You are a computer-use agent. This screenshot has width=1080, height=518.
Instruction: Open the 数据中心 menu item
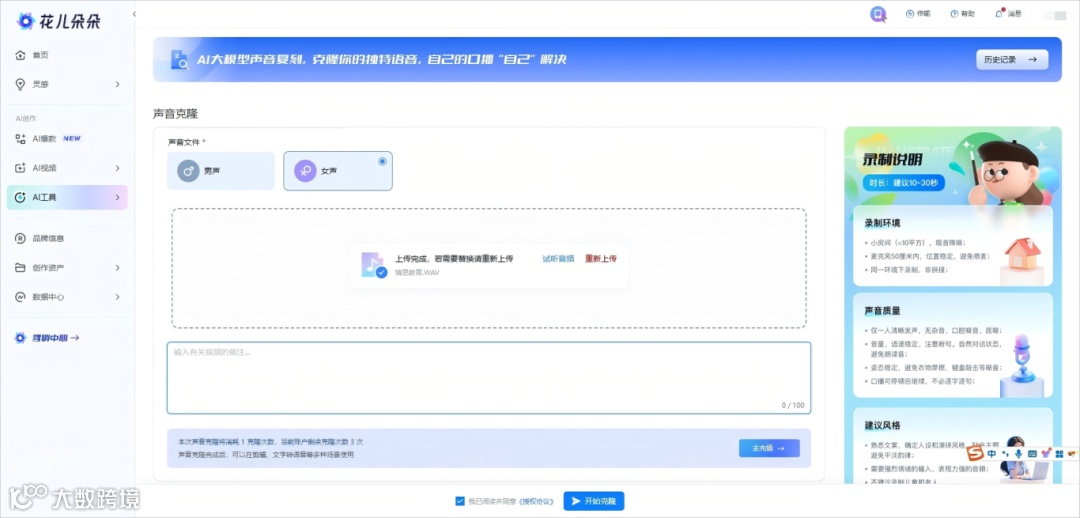click(x=67, y=297)
